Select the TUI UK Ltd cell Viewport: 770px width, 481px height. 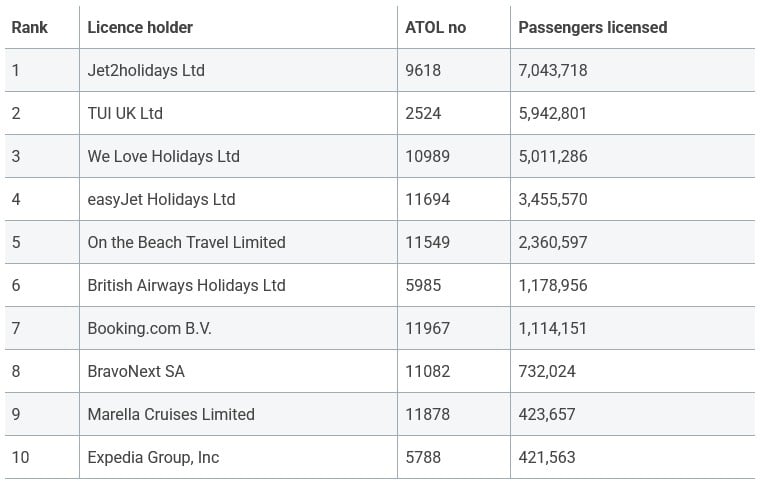click(x=125, y=113)
